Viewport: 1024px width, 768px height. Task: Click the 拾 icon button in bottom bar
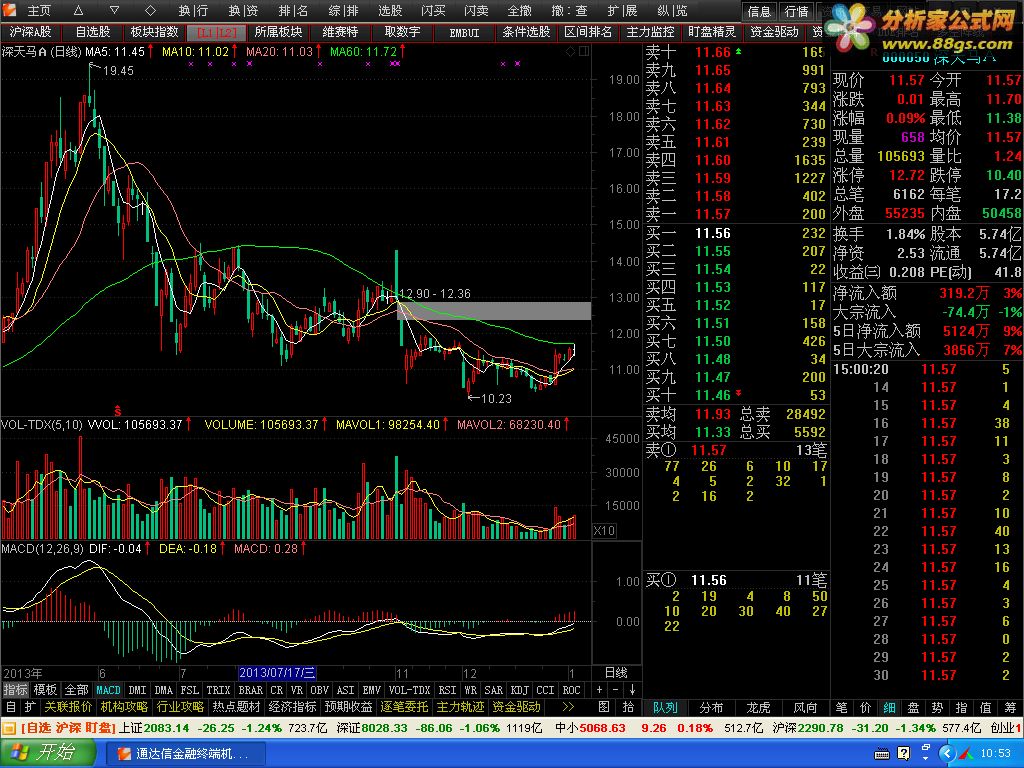(628, 707)
